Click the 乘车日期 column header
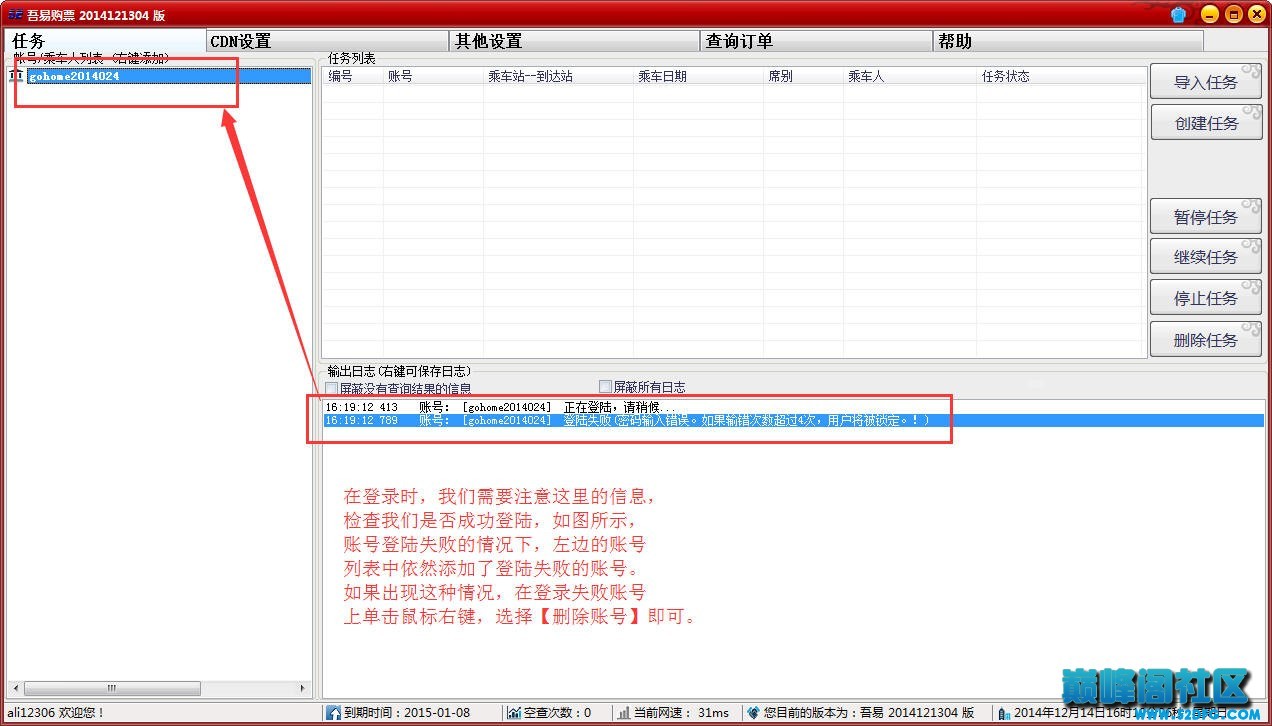The width and height of the screenshot is (1272, 726). click(x=698, y=76)
